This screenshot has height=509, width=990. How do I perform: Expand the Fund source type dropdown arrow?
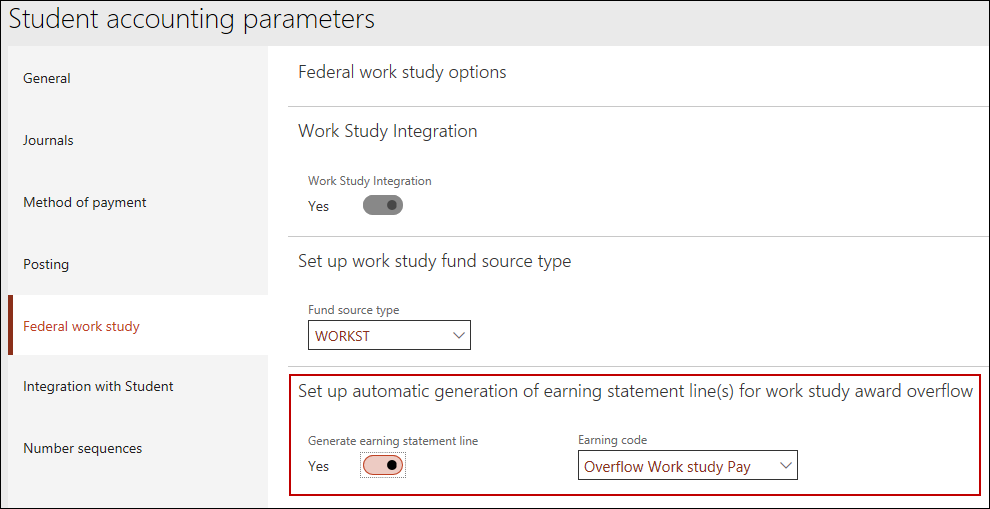[x=458, y=336]
